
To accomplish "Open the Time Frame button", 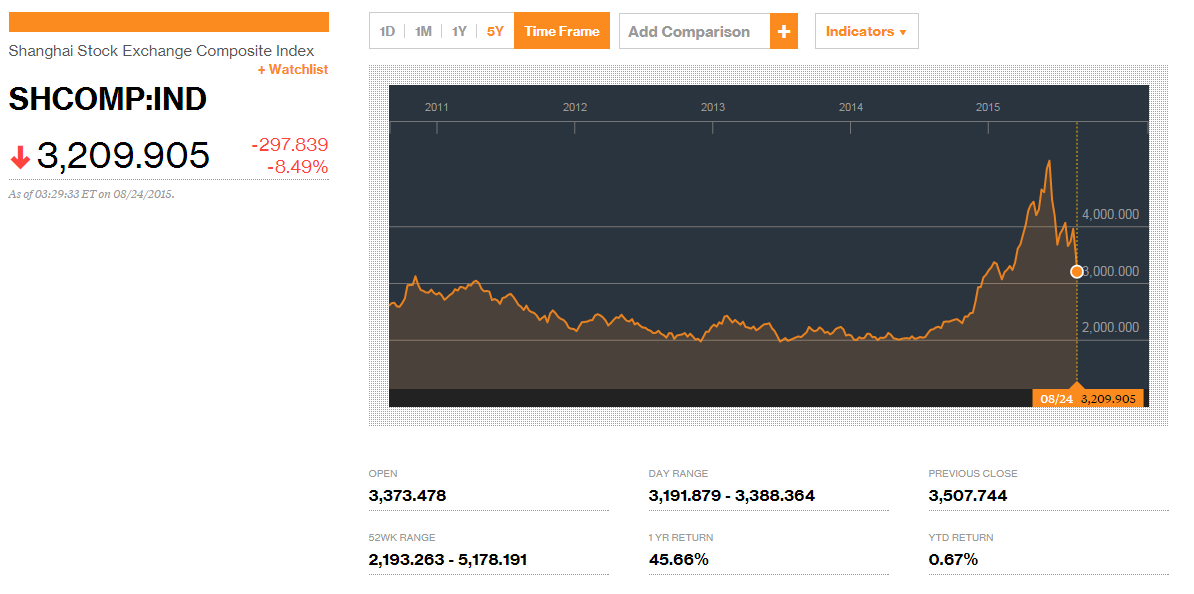I will tap(562, 31).
